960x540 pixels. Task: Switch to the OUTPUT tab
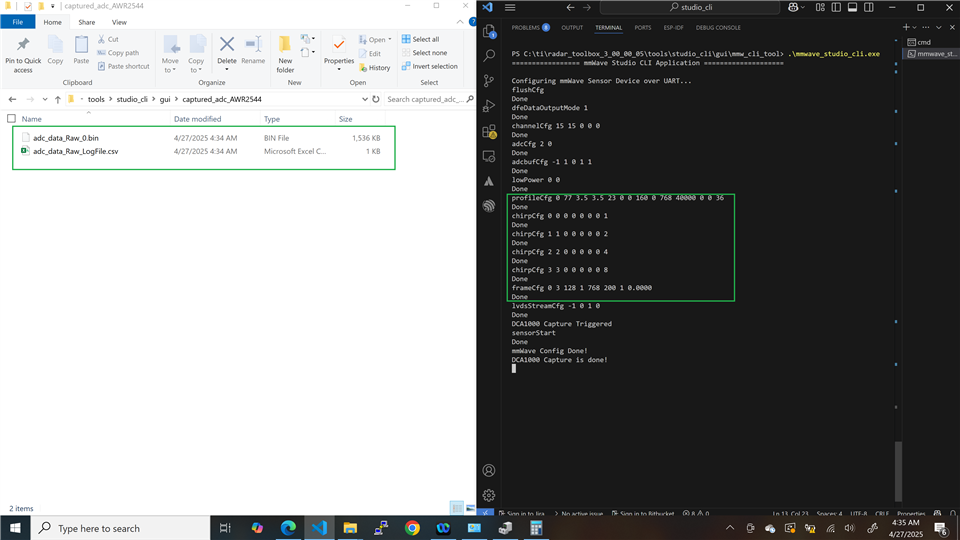(572, 28)
